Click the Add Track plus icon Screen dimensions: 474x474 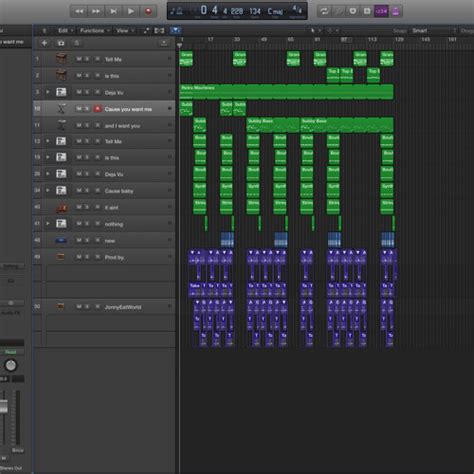tap(44, 43)
